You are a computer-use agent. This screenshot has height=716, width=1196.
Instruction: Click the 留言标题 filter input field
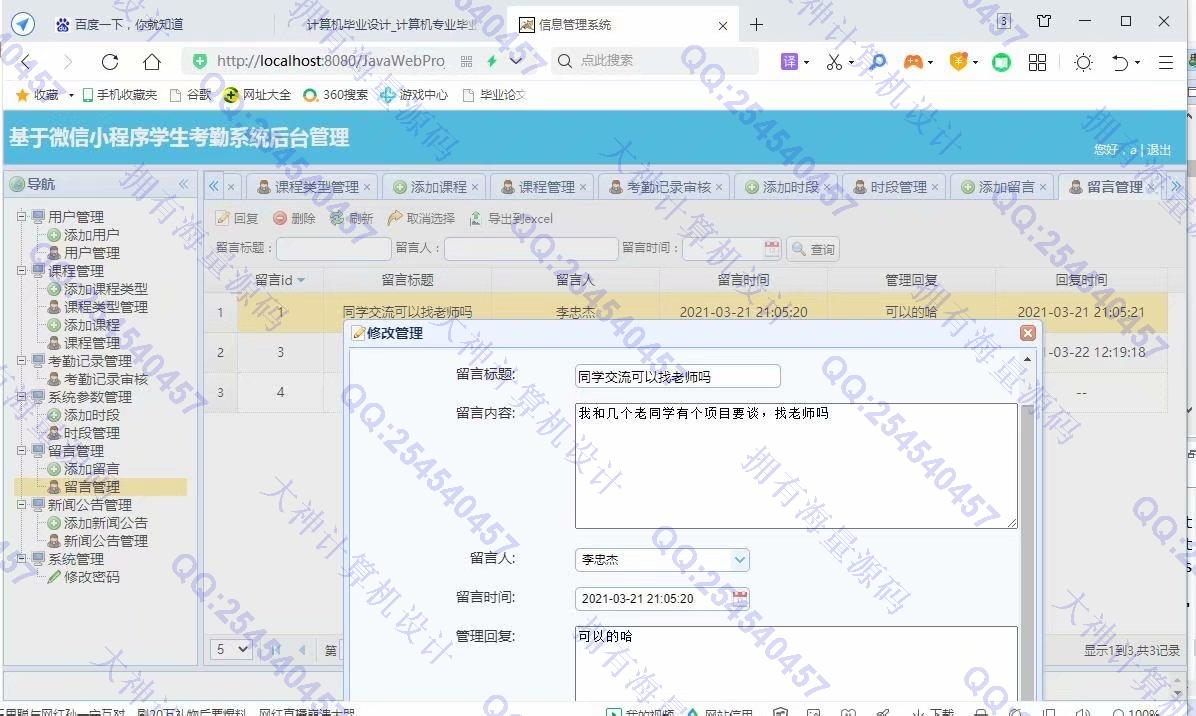(334, 249)
